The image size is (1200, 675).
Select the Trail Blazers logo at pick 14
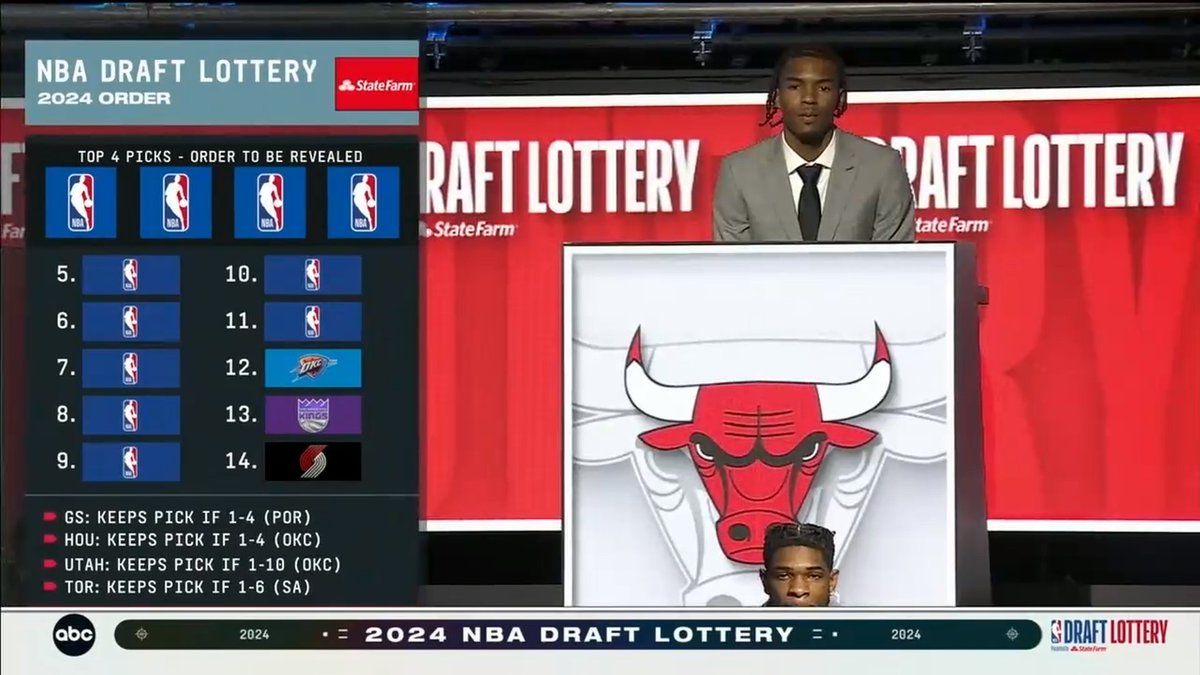[313, 462]
